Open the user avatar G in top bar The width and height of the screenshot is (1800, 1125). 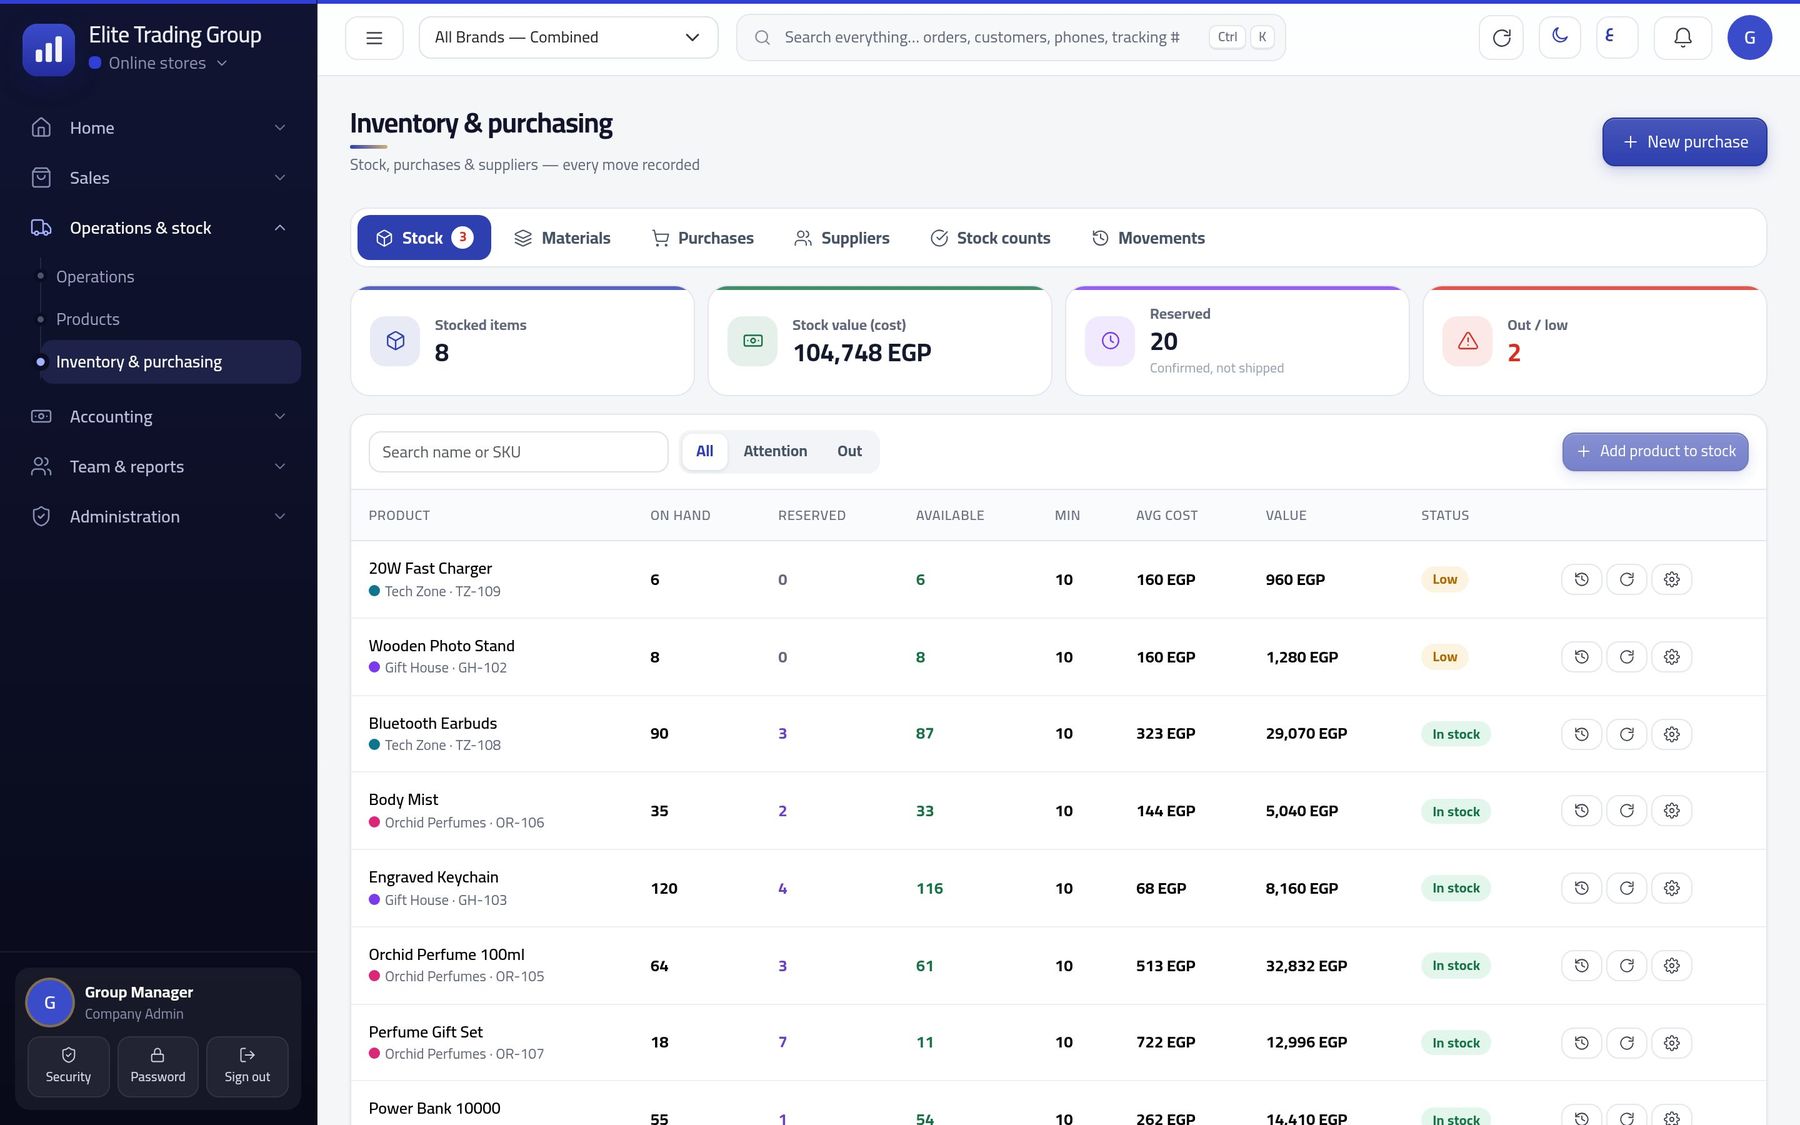(x=1749, y=38)
